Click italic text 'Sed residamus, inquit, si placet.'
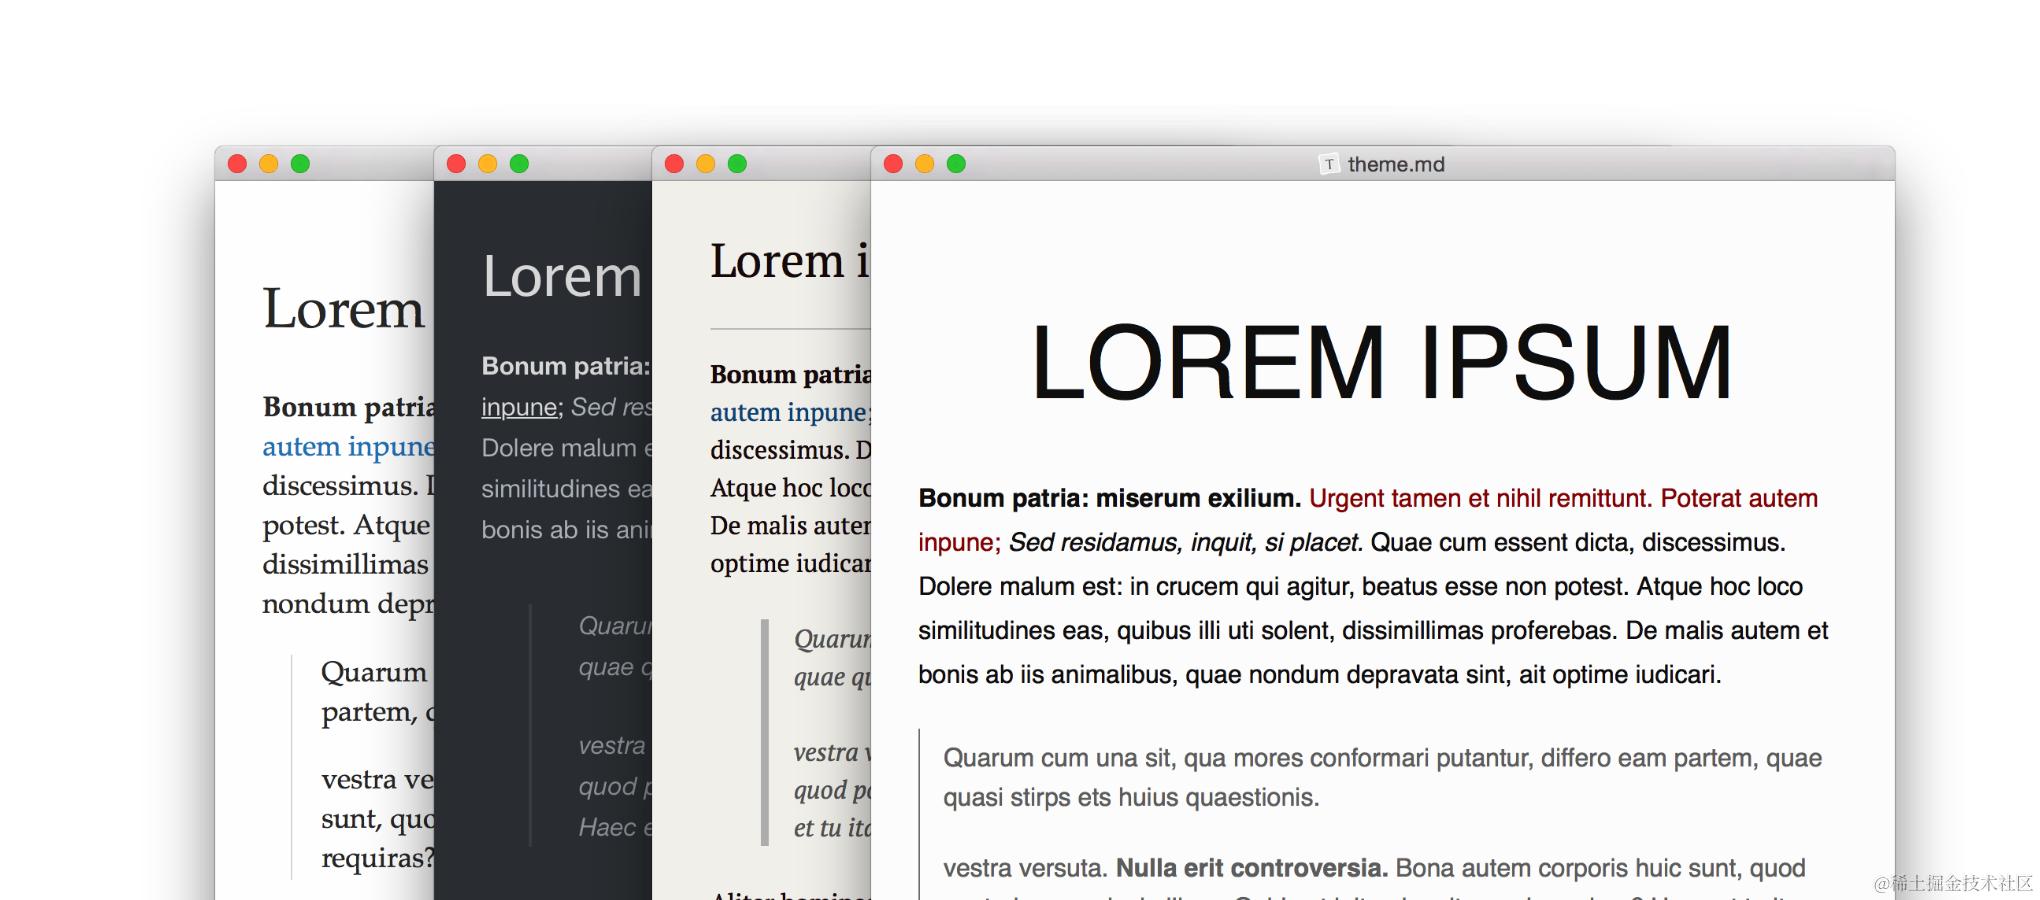This screenshot has width=2040, height=900. click(x=1186, y=543)
